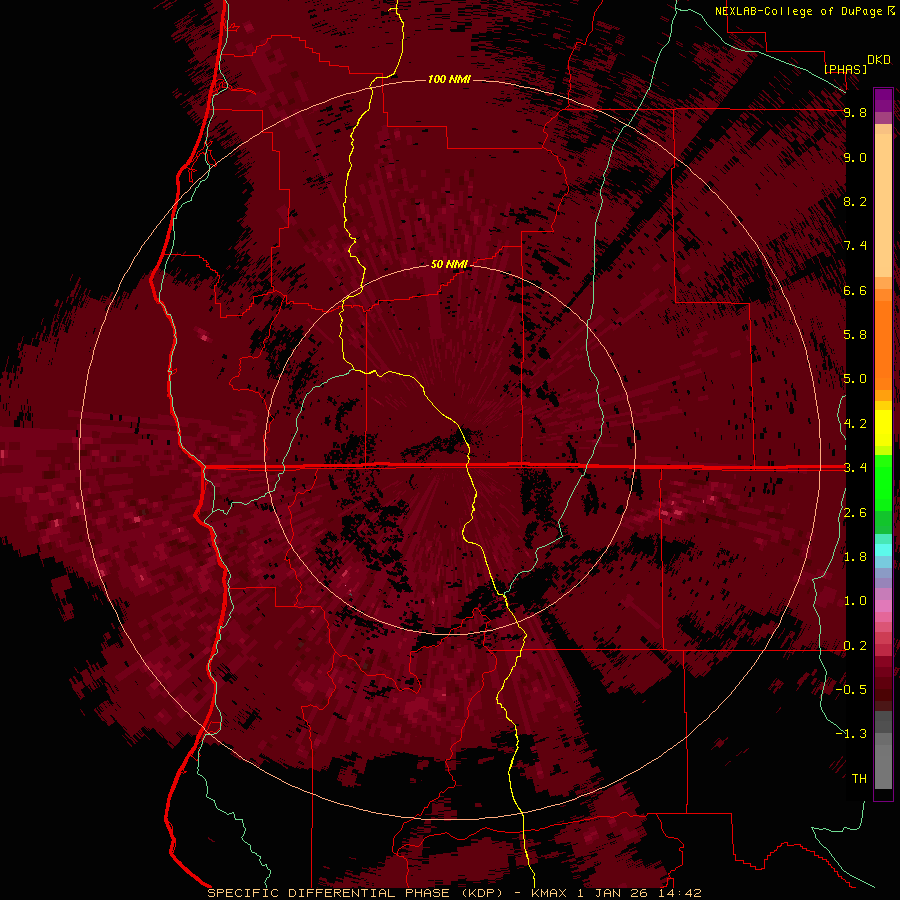The width and height of the screenshot is (900, 900).
Task: Pick the purple segment atop the color bar
Action: tap(883, 100)
